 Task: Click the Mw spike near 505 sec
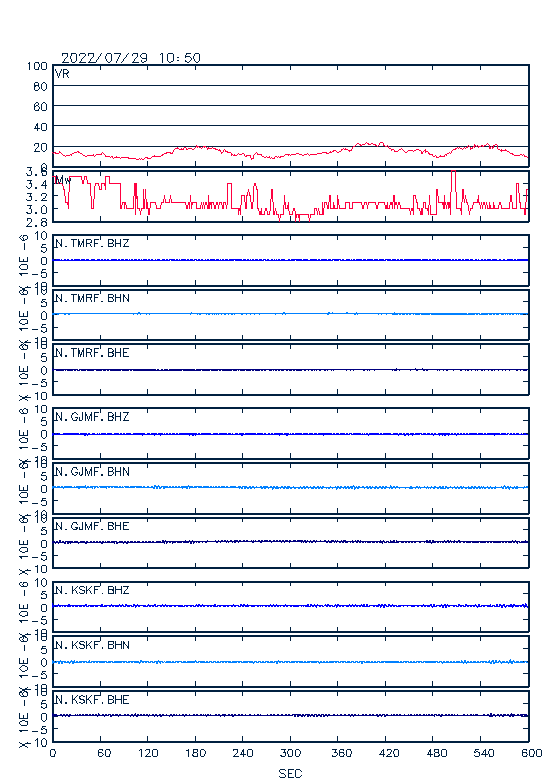[x=453, y=188]
